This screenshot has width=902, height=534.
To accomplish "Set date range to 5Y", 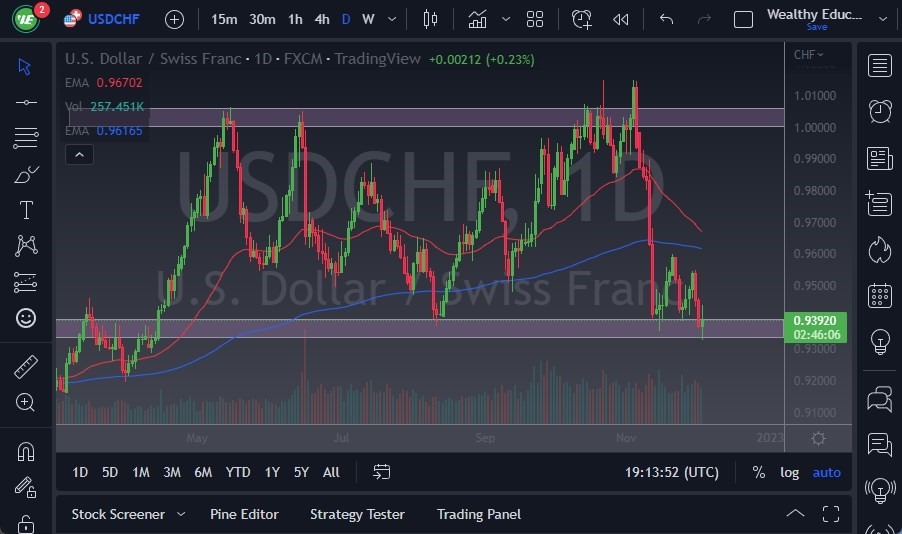I will 301,472.
